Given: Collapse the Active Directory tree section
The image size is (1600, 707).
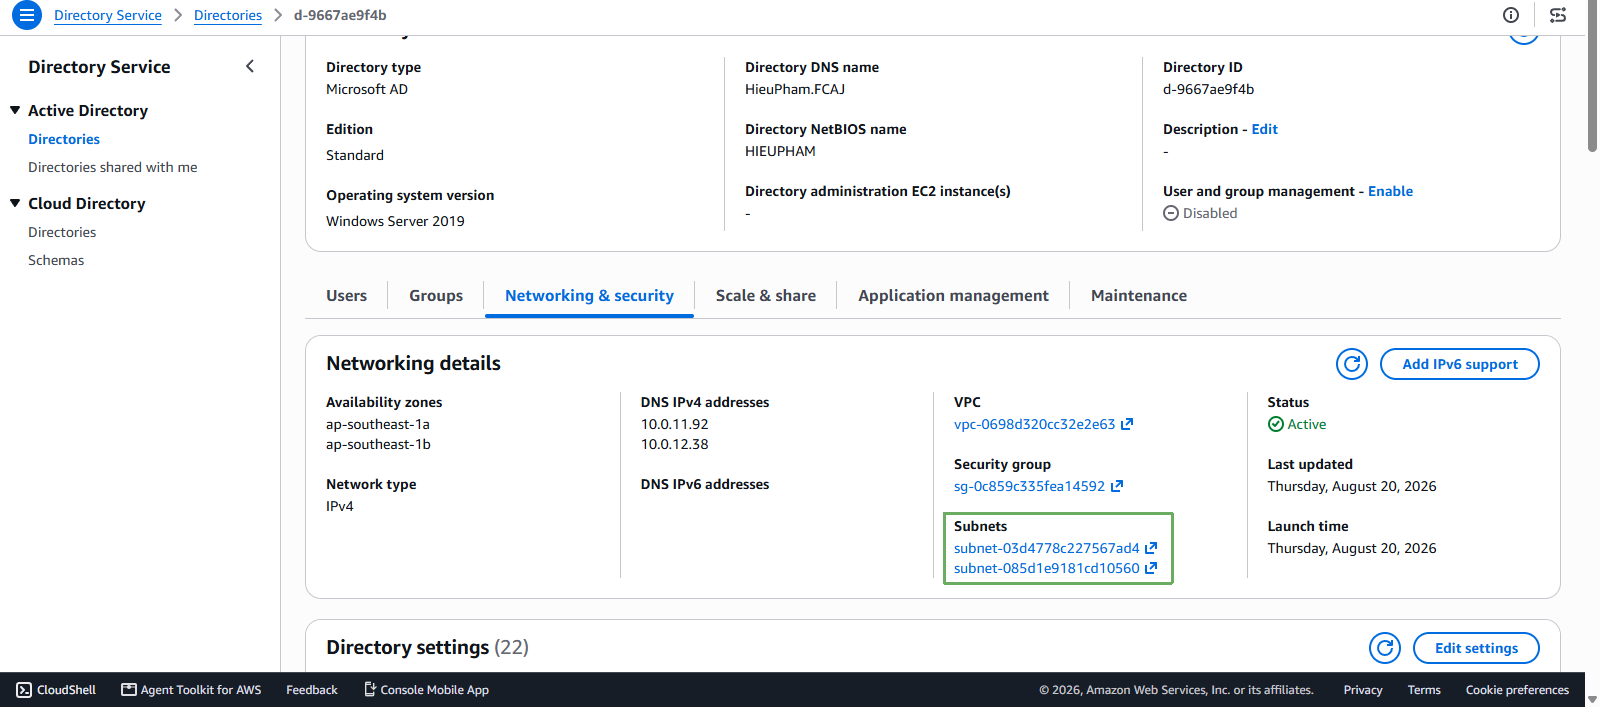Looking at the screenshot, I should (15, 110).
